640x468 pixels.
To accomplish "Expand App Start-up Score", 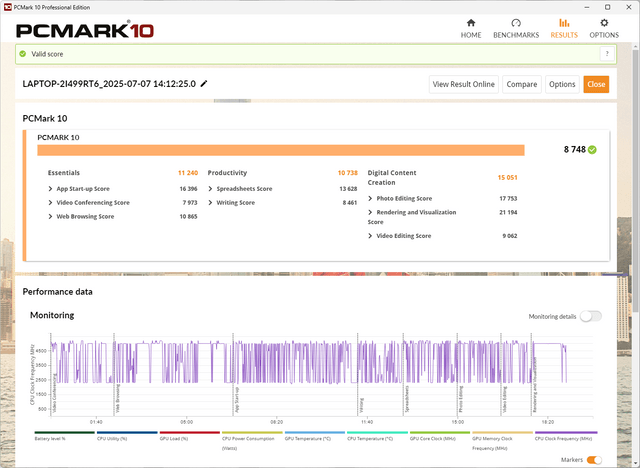I will [50, 189].
